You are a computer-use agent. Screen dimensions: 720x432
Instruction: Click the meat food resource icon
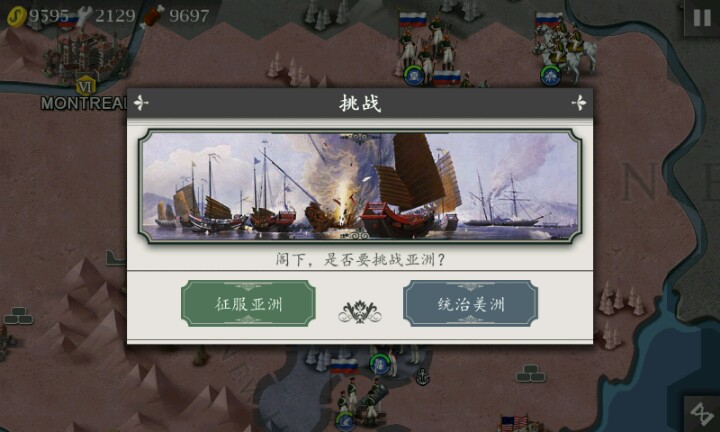click(153, 16)
